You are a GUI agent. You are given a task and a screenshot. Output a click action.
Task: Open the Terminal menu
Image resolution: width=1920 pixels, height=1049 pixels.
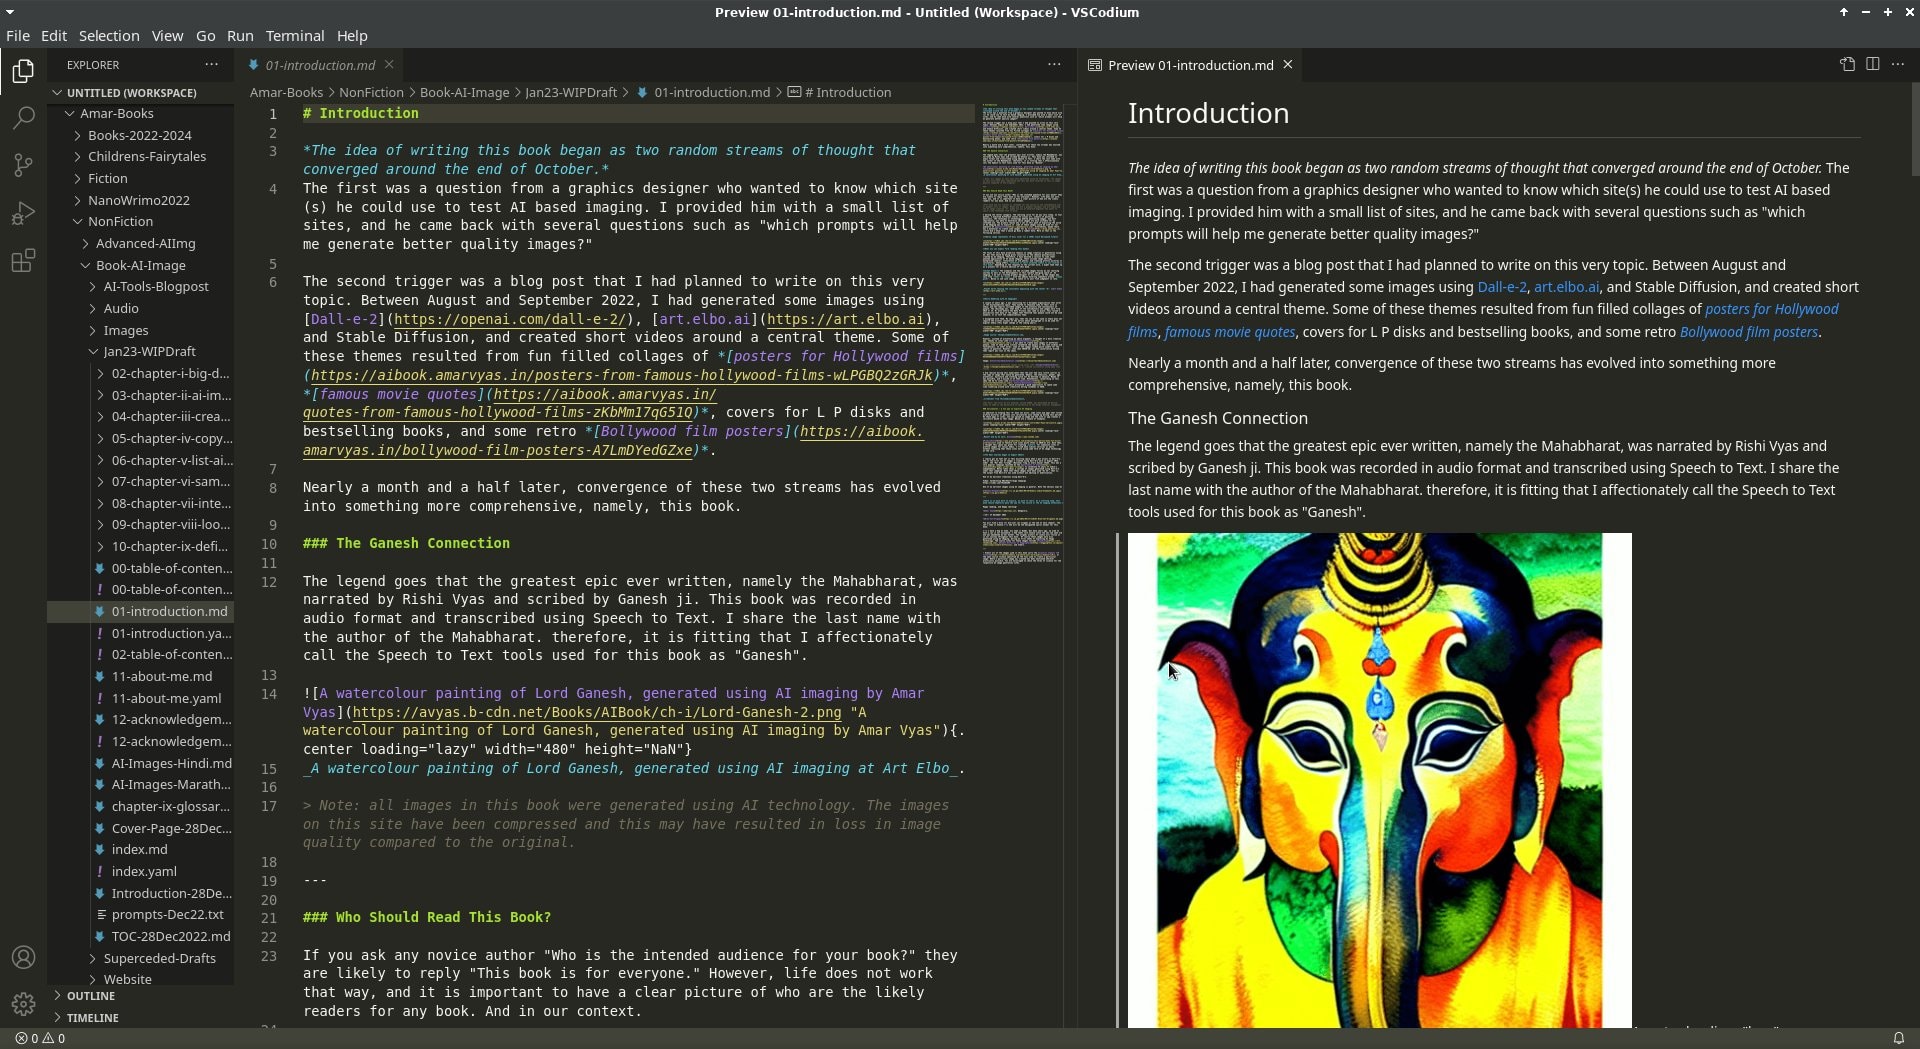[295, 36]
